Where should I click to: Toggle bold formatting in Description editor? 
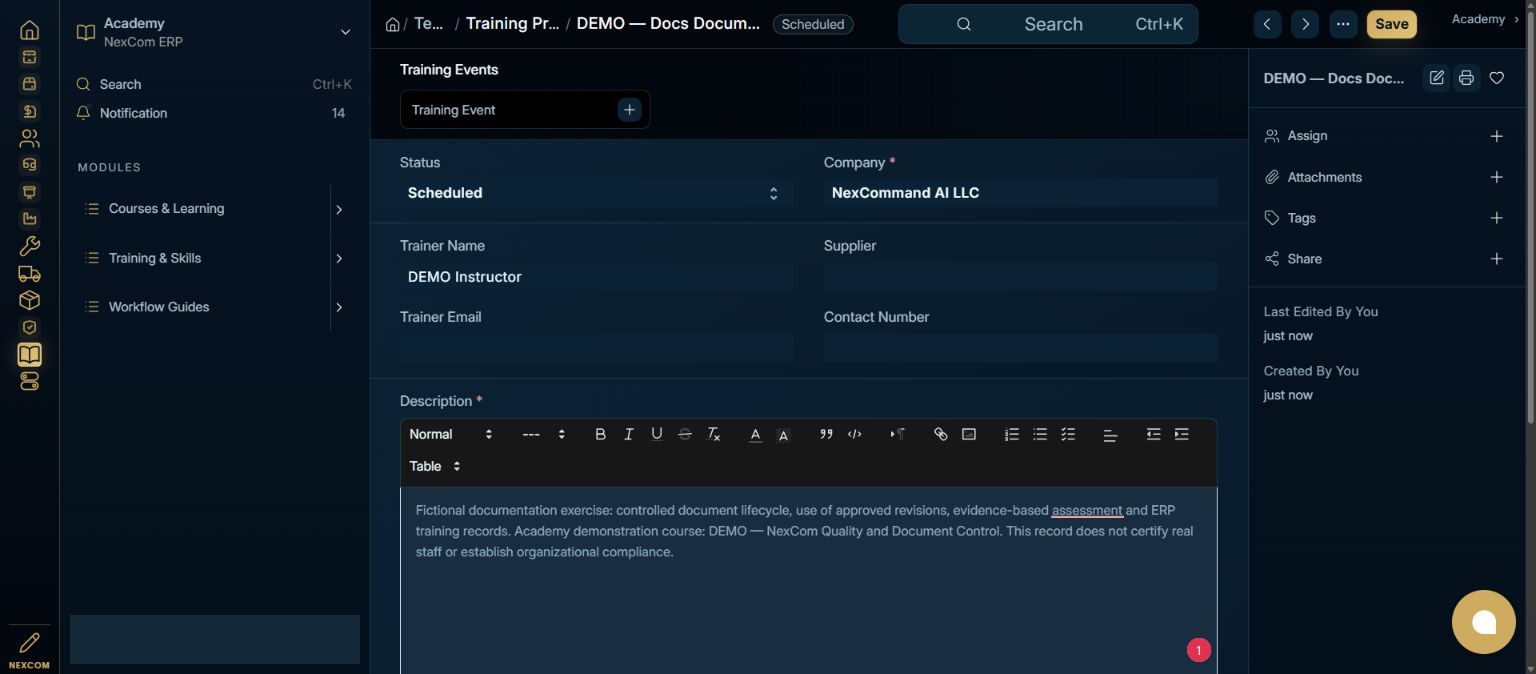click(600, 434)
